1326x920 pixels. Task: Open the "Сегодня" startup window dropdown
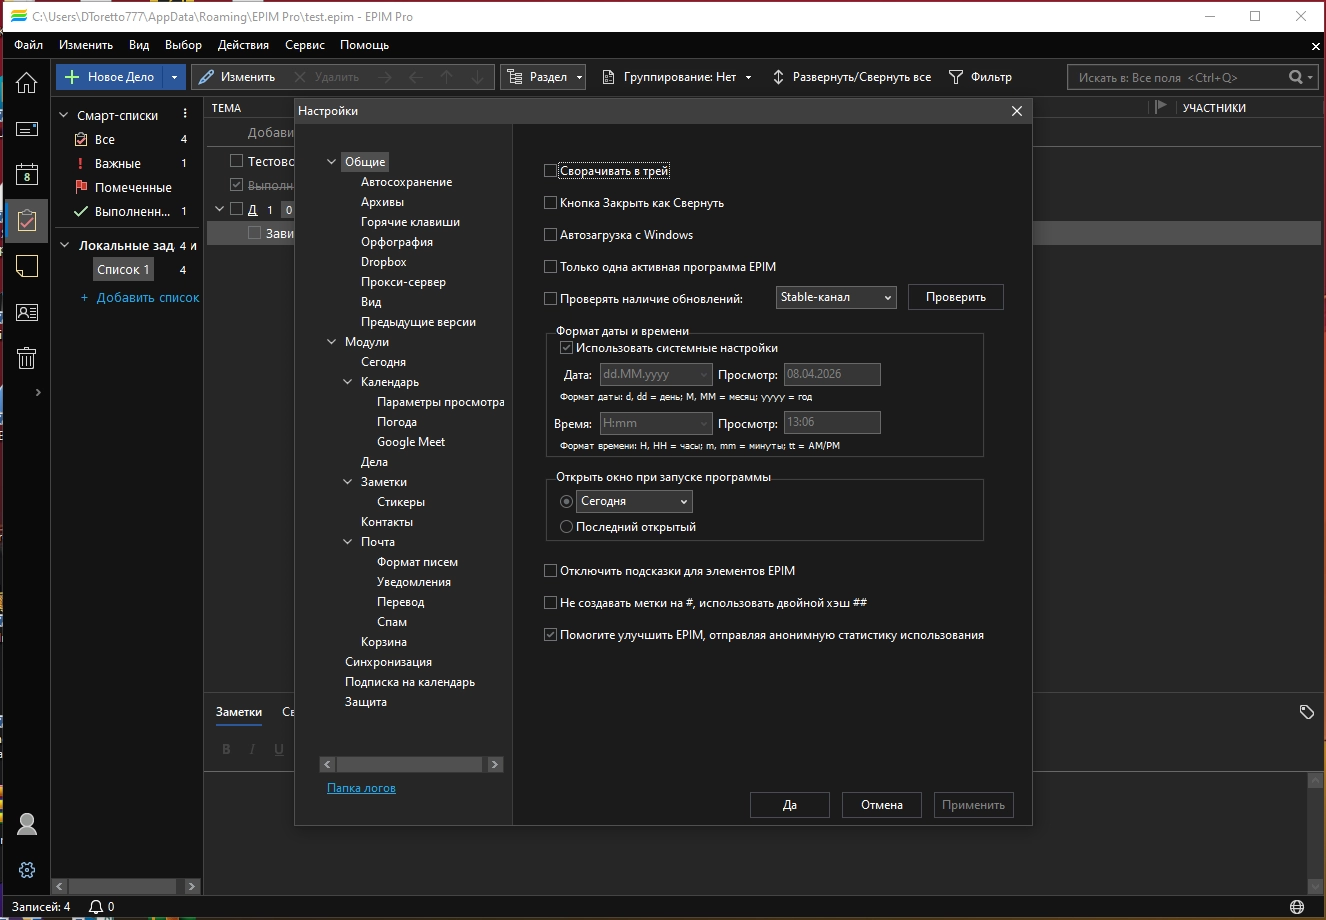tap(635, 501)
